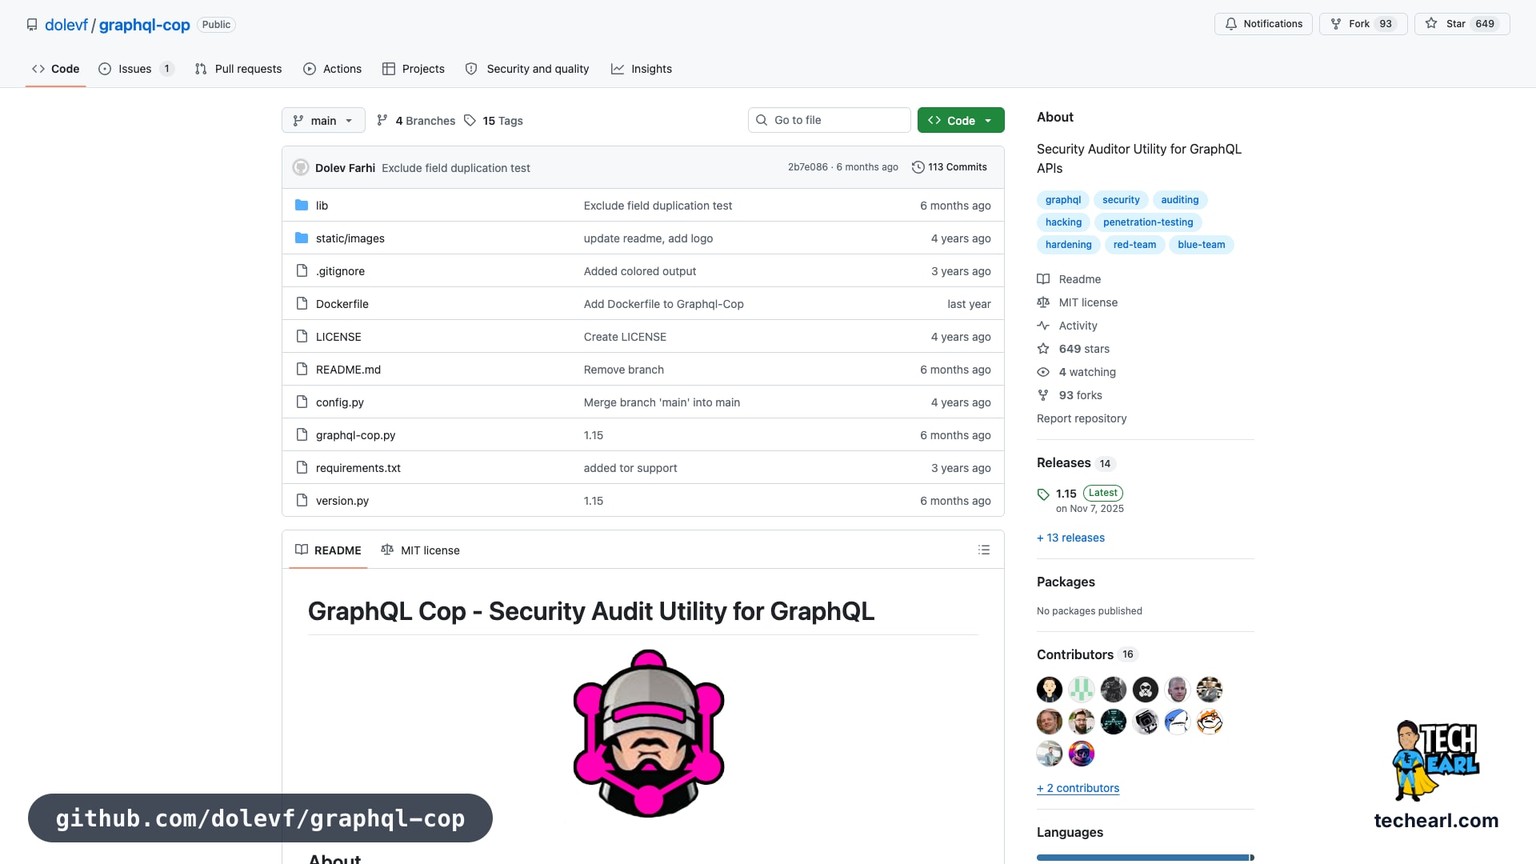
Task: Select the README tab in file viewer
Action: click(x=328, y=550)
